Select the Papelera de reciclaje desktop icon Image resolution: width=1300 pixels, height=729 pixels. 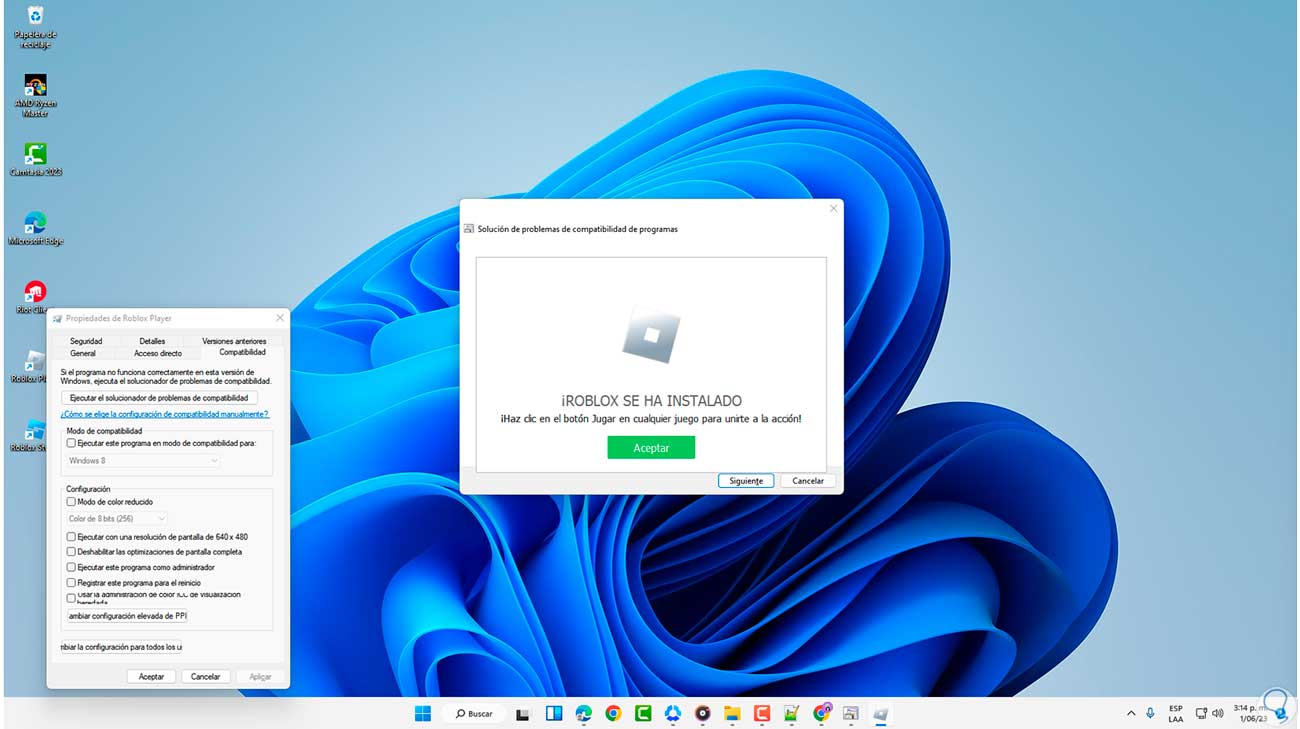pyautogui.click(x=35, y=26)
